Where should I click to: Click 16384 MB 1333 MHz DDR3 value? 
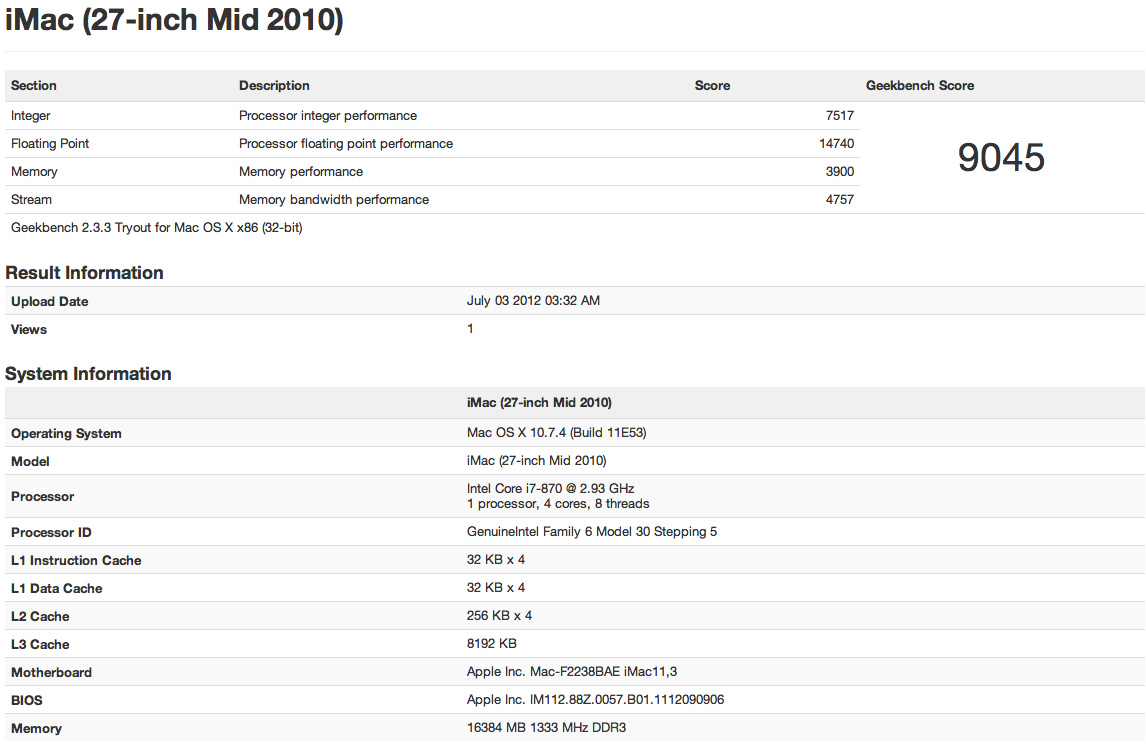[x=546, y=727]
